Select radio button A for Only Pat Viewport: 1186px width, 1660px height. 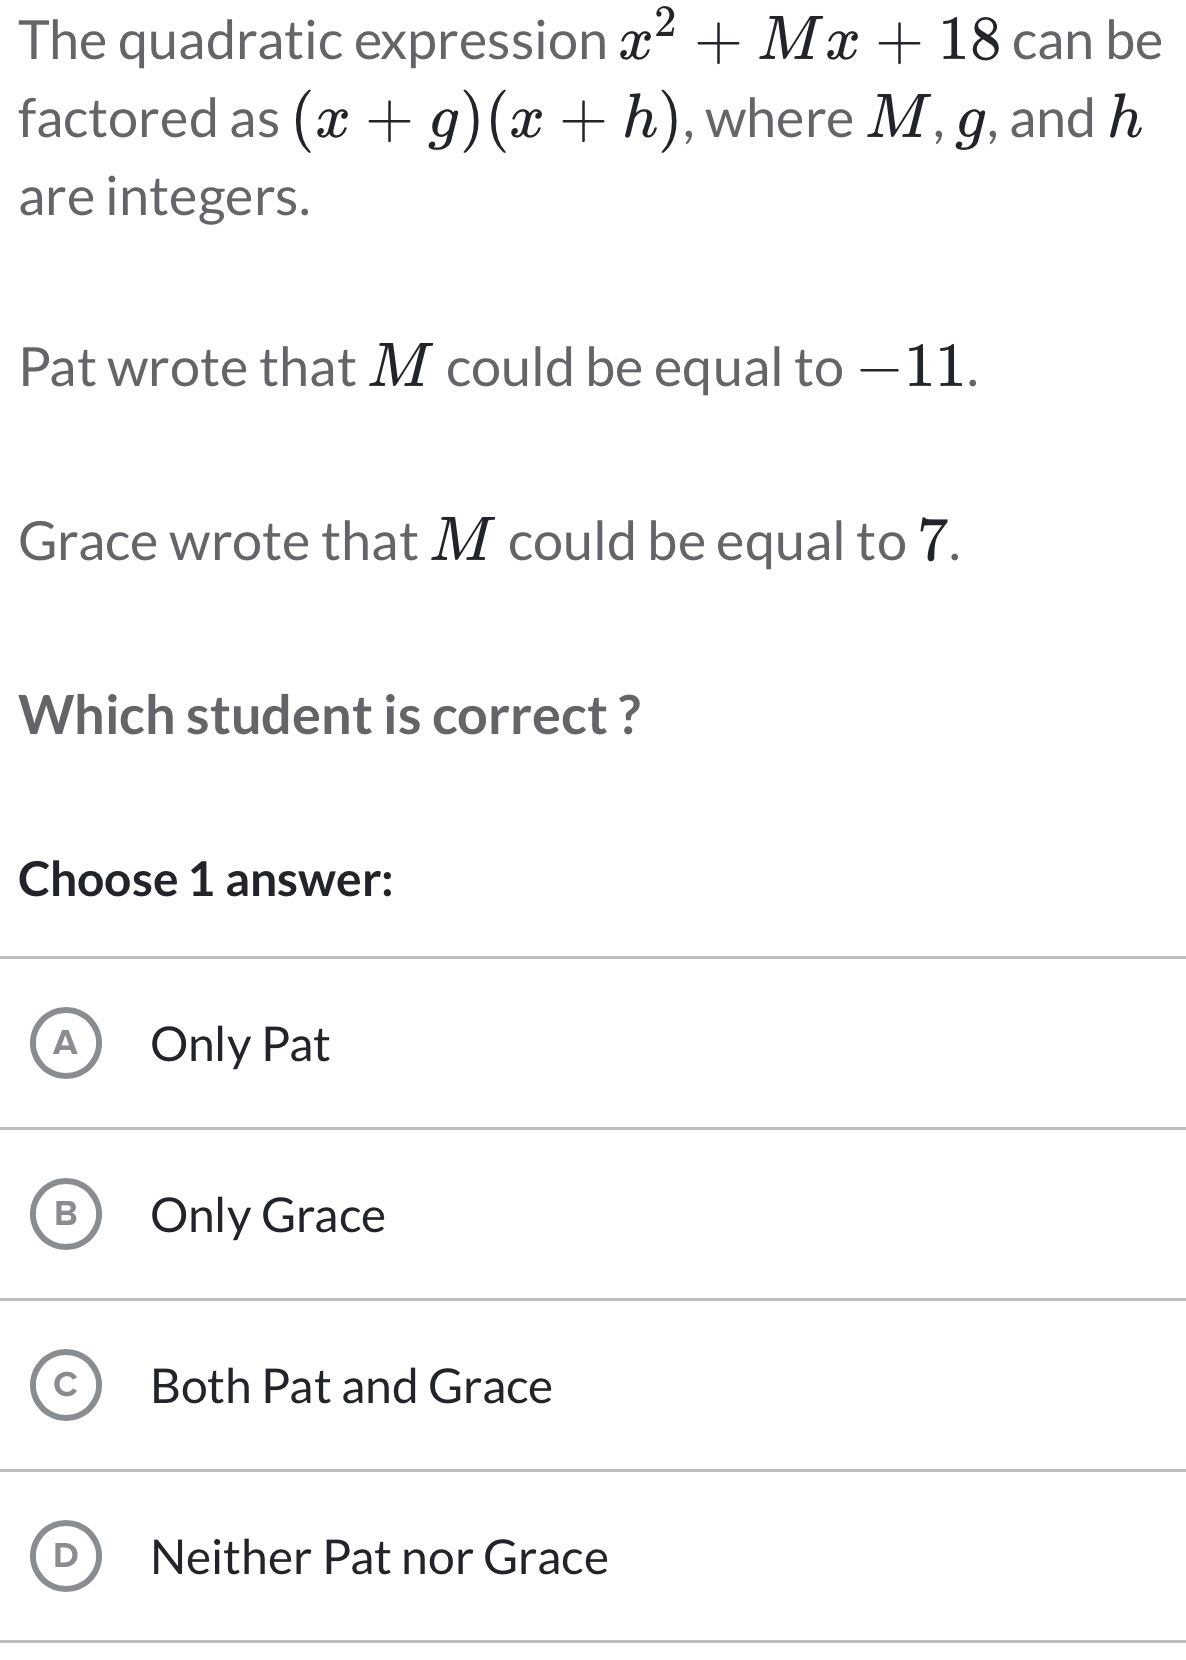click(x=66, y=1044)
